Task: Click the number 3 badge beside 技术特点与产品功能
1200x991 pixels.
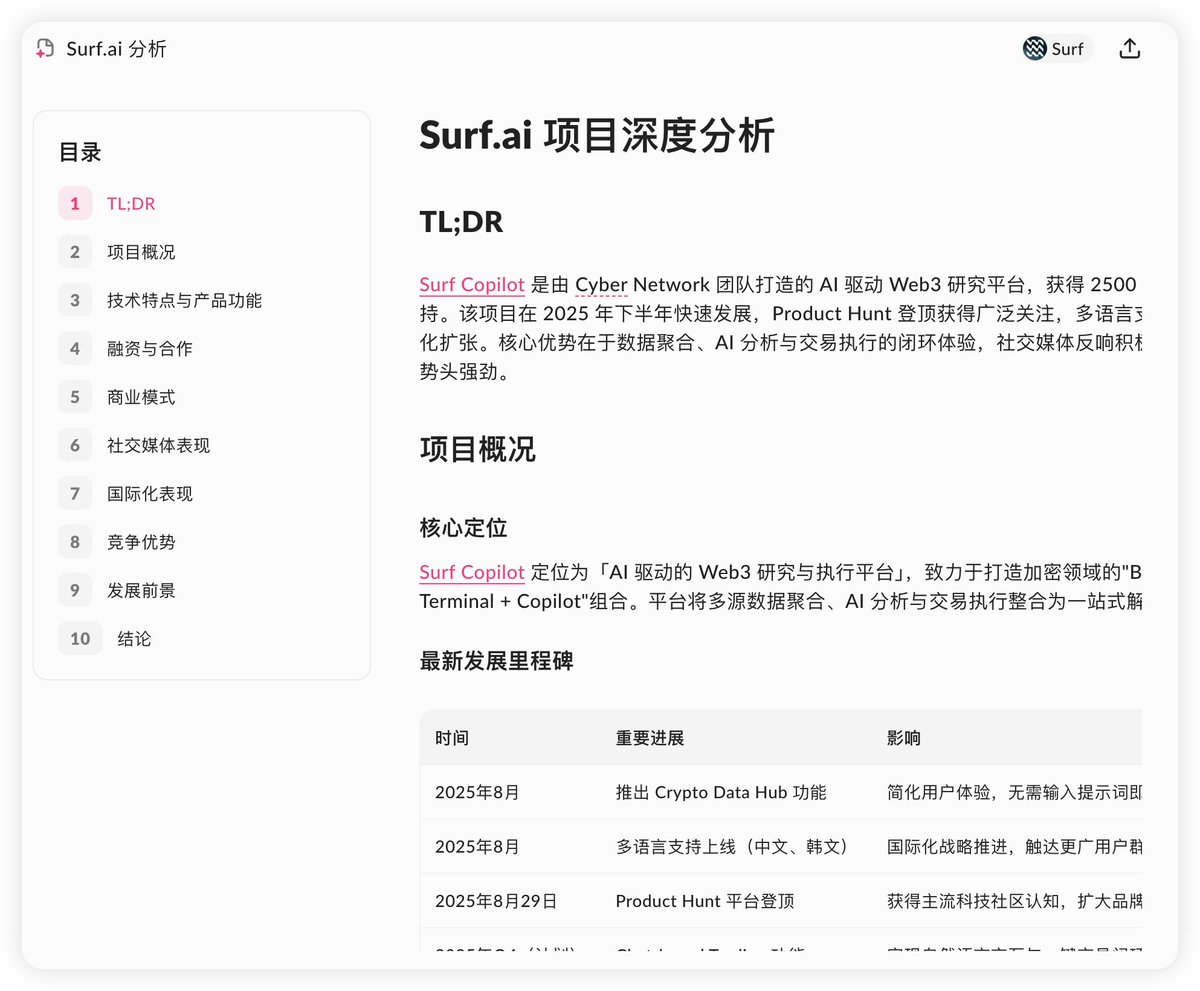Action: tap(75, 300)
